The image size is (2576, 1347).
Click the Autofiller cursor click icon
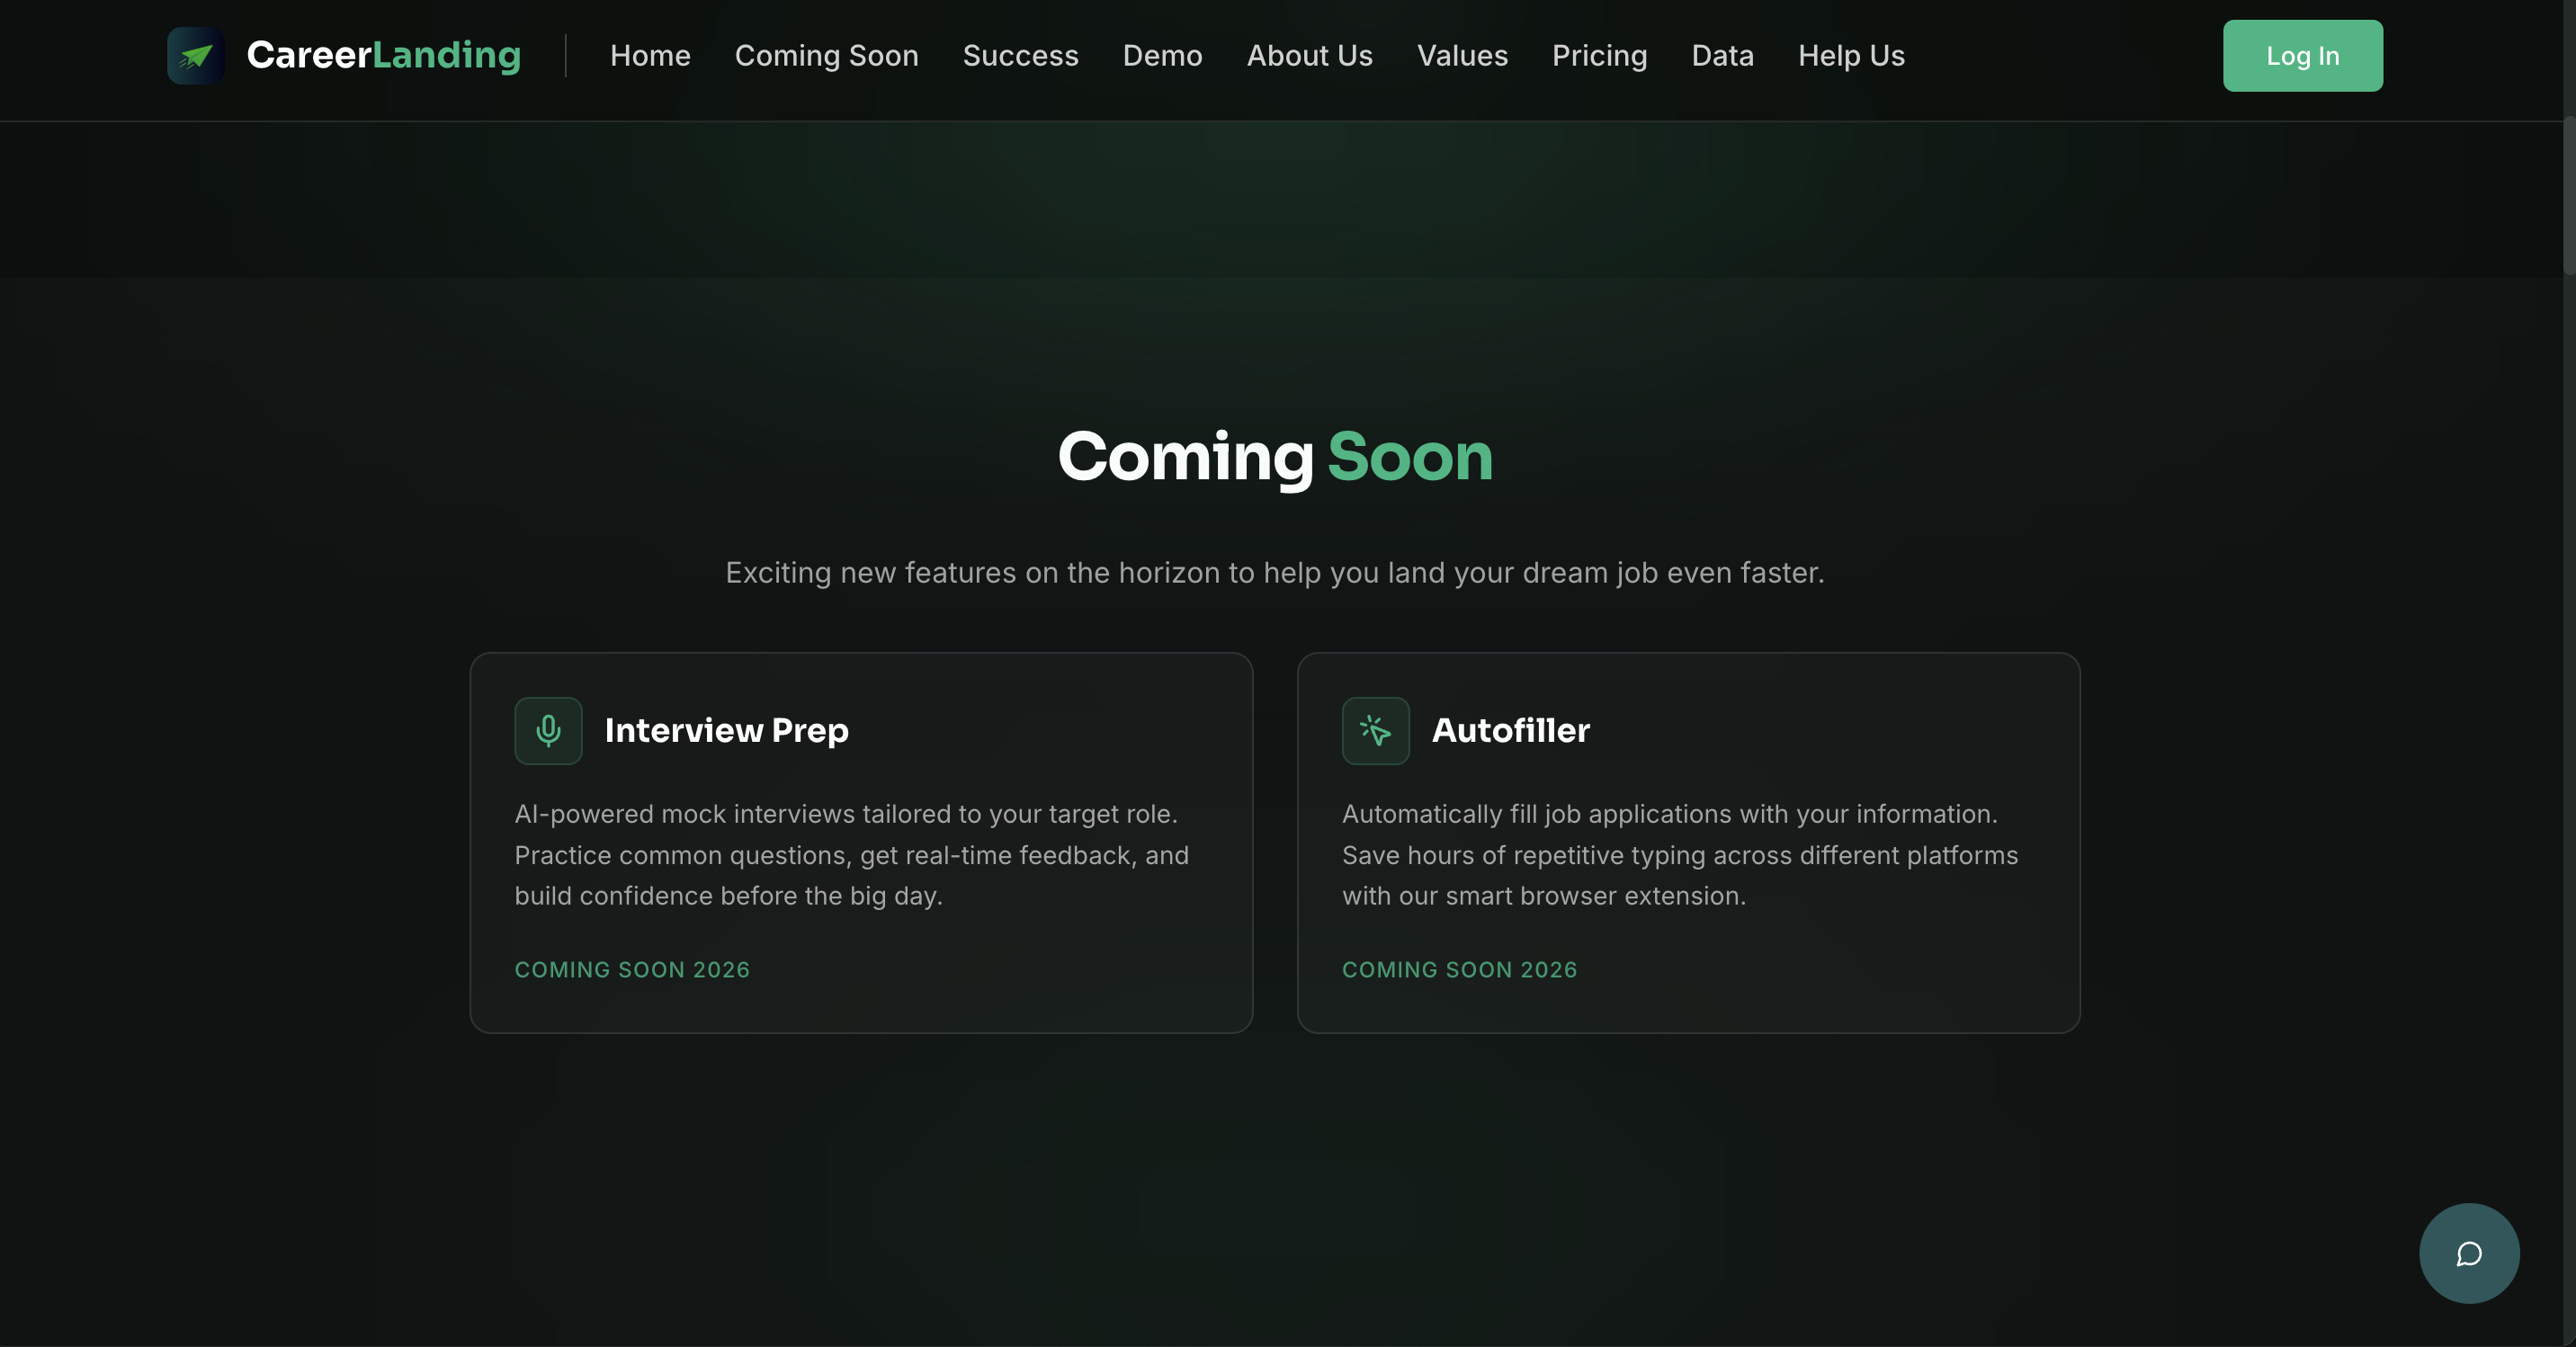[1375, 731]
